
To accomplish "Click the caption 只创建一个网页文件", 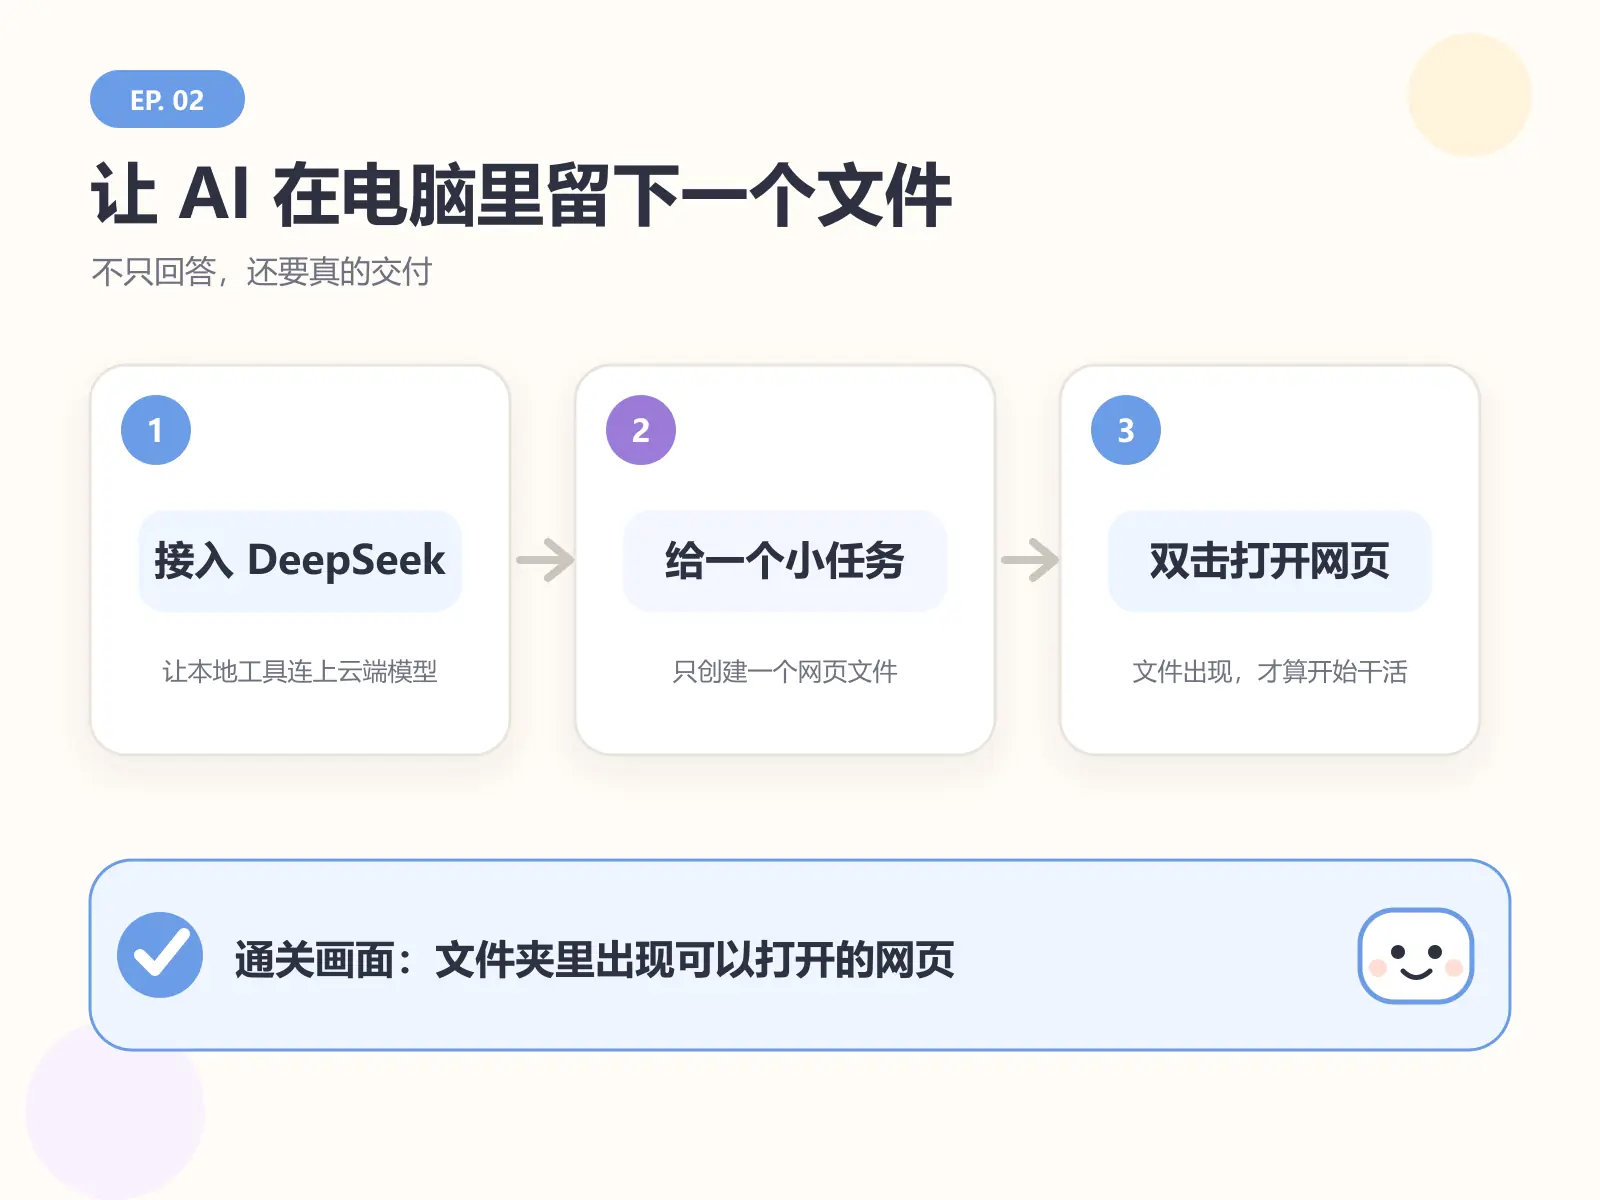I will 785,671.
